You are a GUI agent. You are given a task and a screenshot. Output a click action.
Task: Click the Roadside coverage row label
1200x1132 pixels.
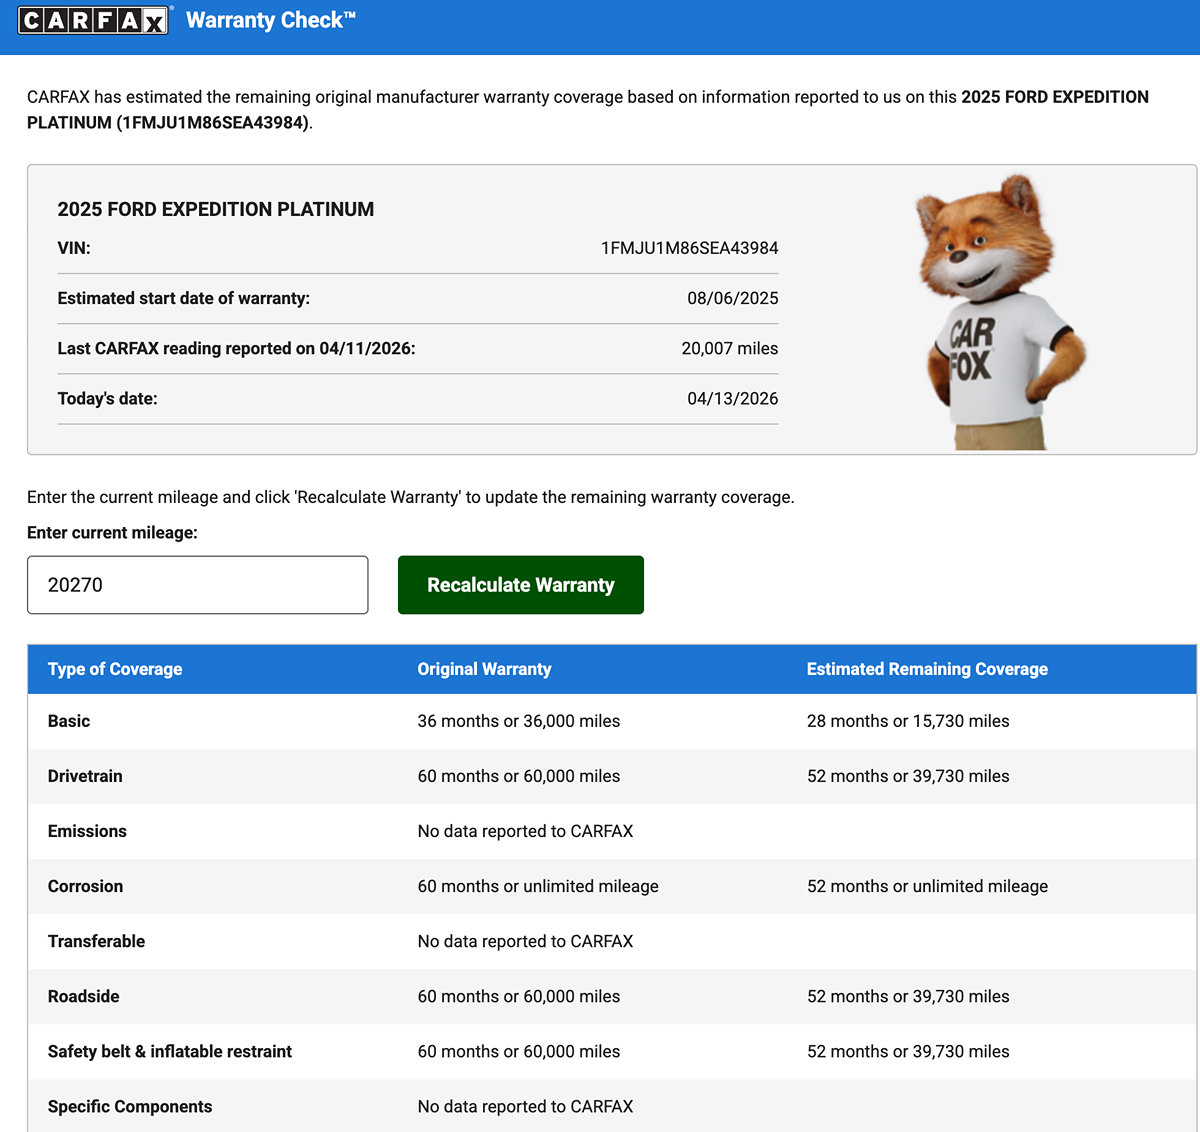[x=83, y=996]
